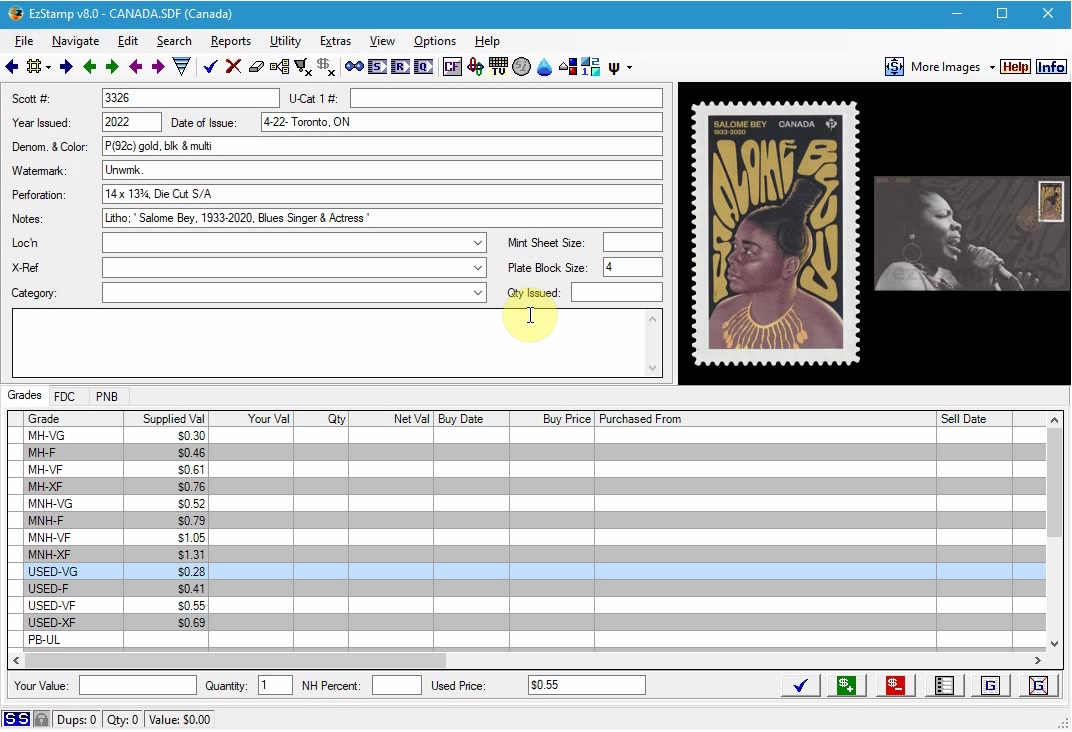Open the dropdown arrow next to psi icon
The image size is (1072, 732).
(x=629, y=68)
